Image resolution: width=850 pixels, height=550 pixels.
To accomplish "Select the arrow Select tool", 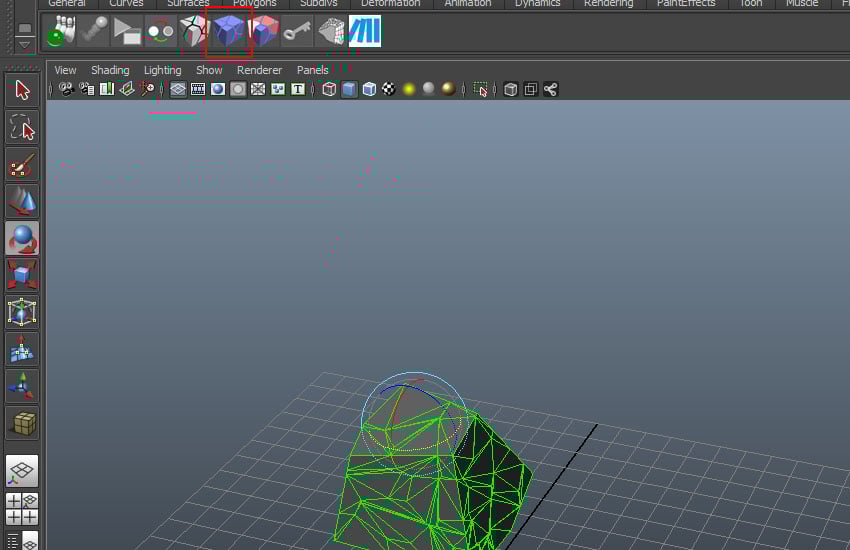I will pyautogui.click(x=22, y=90).
